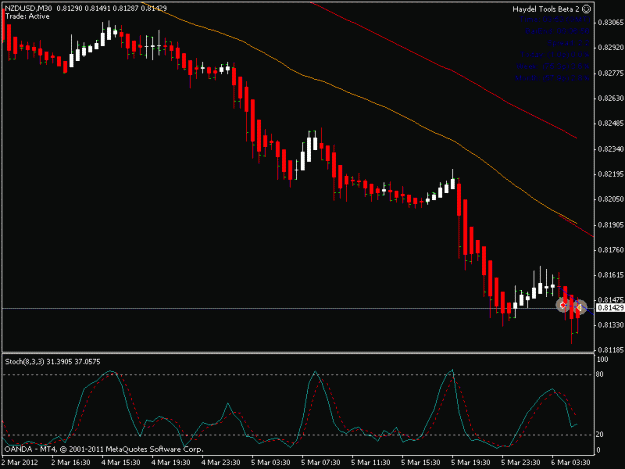Click the '4 Mar 19:30' time label
The image size is (625, 469).
pyautogui.click(x=171, y=463)
